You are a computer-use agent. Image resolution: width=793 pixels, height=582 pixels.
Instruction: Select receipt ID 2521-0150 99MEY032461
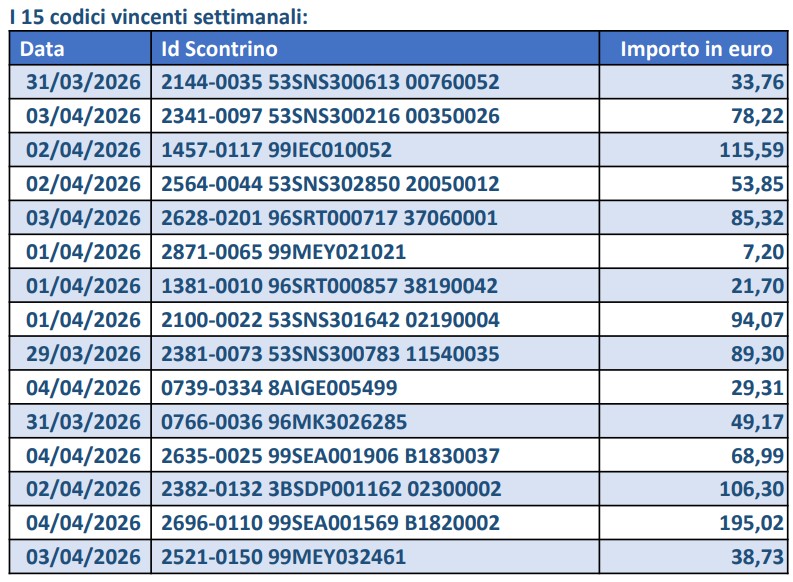283,557
